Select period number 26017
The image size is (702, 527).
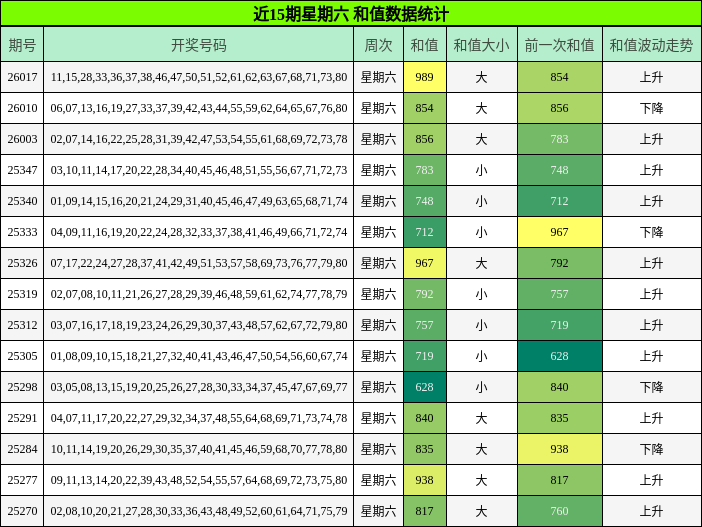pyautogui.click(x=22, y=77)
